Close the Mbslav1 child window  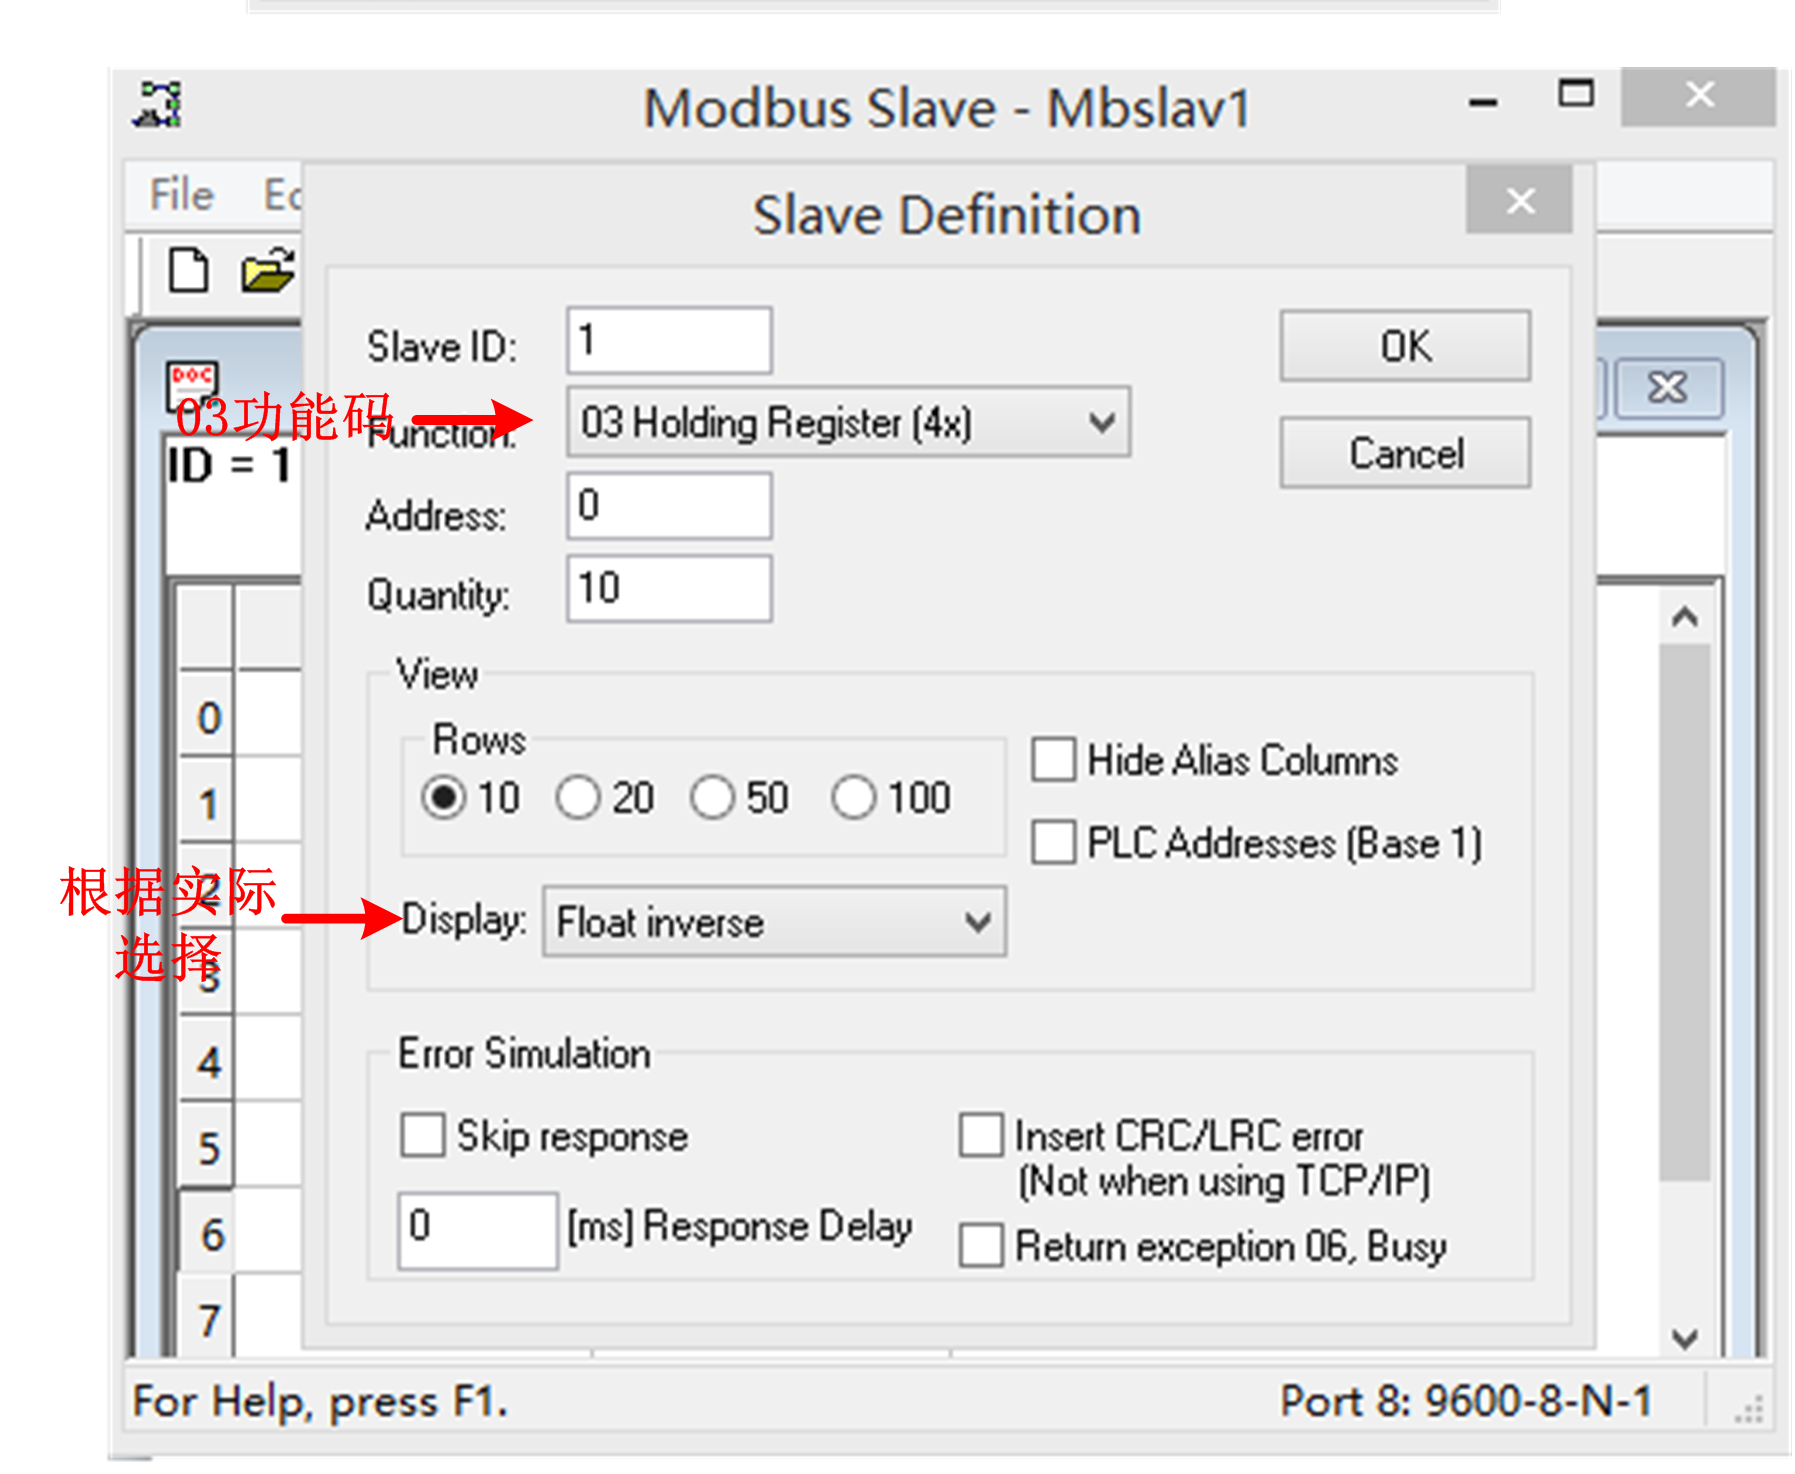click(x=1667, y=388)
